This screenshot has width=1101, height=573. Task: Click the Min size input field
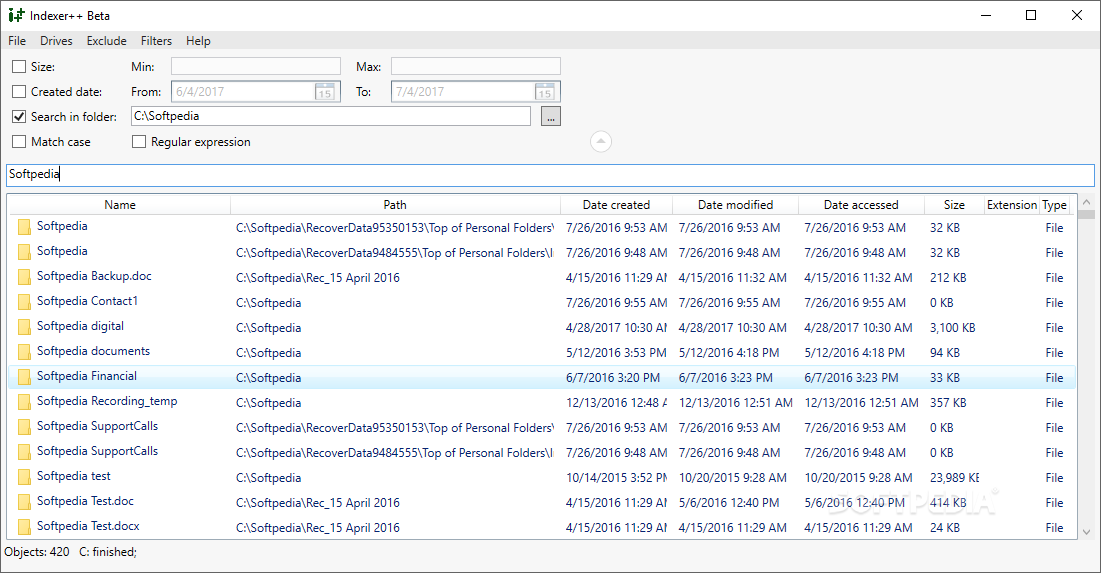click(256, 67)
